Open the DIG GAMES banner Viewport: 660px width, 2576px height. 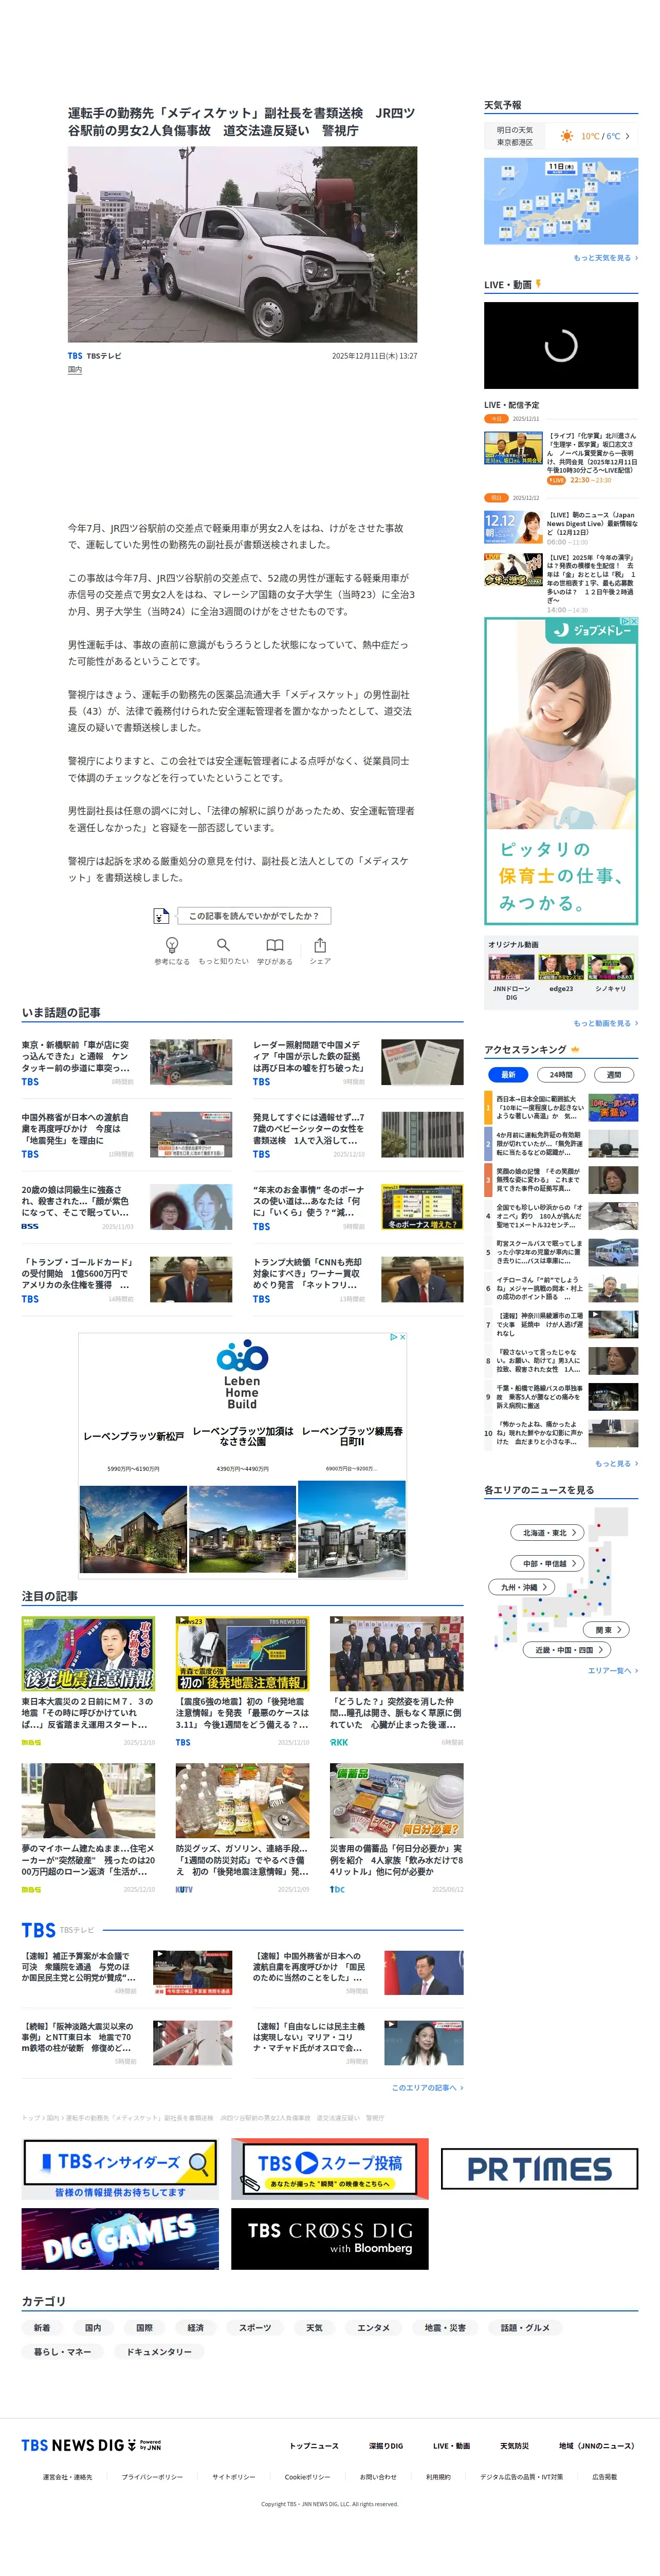pos(120,2238)
